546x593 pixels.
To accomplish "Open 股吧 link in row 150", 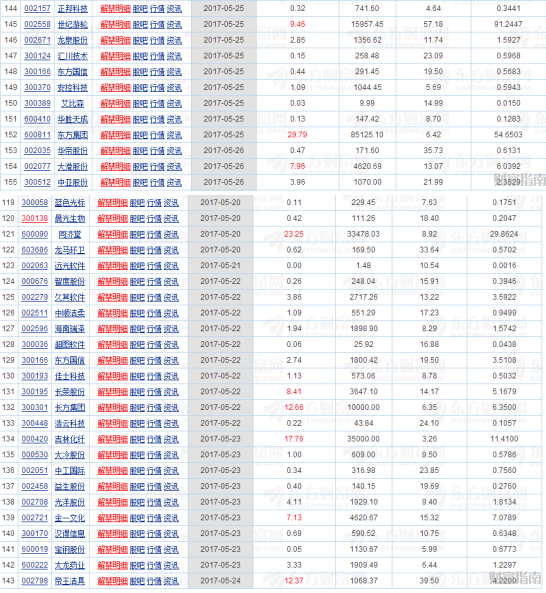I will pyautogui.click(x=140, y=104).
